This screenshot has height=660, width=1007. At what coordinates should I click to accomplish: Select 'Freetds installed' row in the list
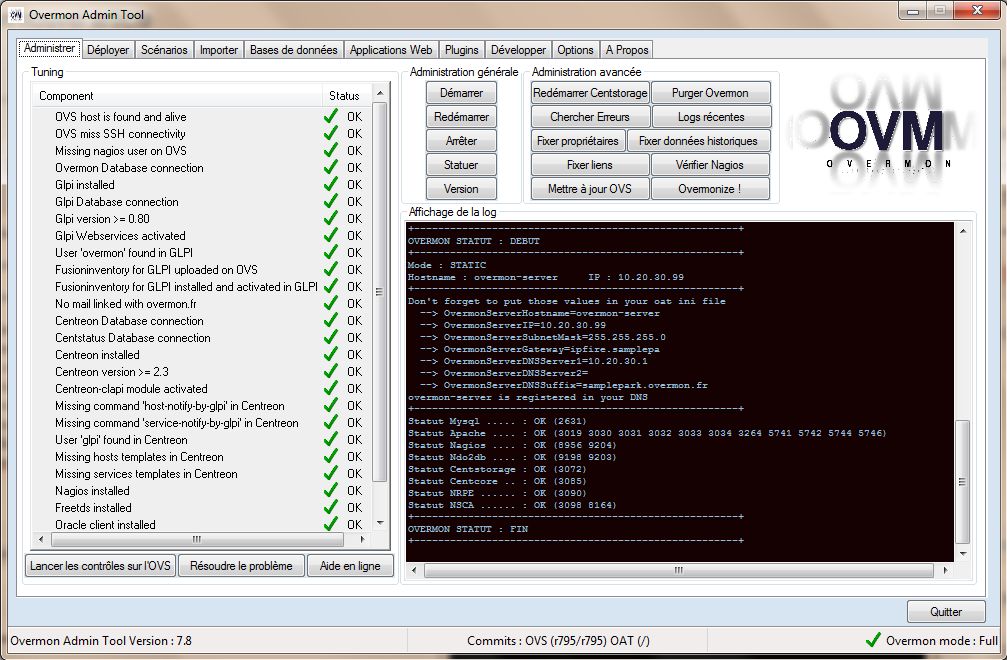[x=93, y=508]
